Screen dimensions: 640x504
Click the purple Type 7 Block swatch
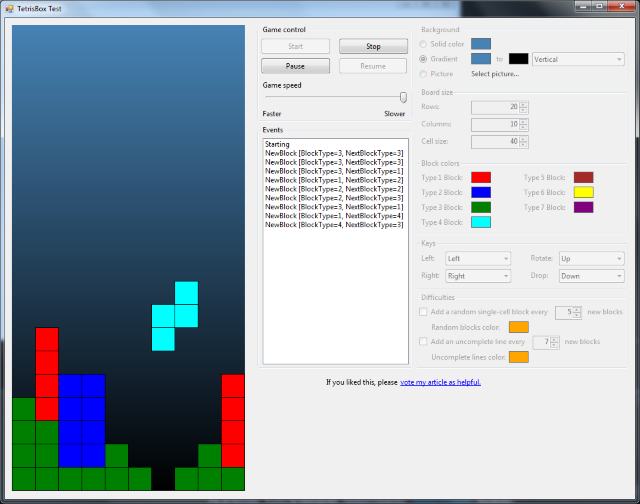(584, 207)
